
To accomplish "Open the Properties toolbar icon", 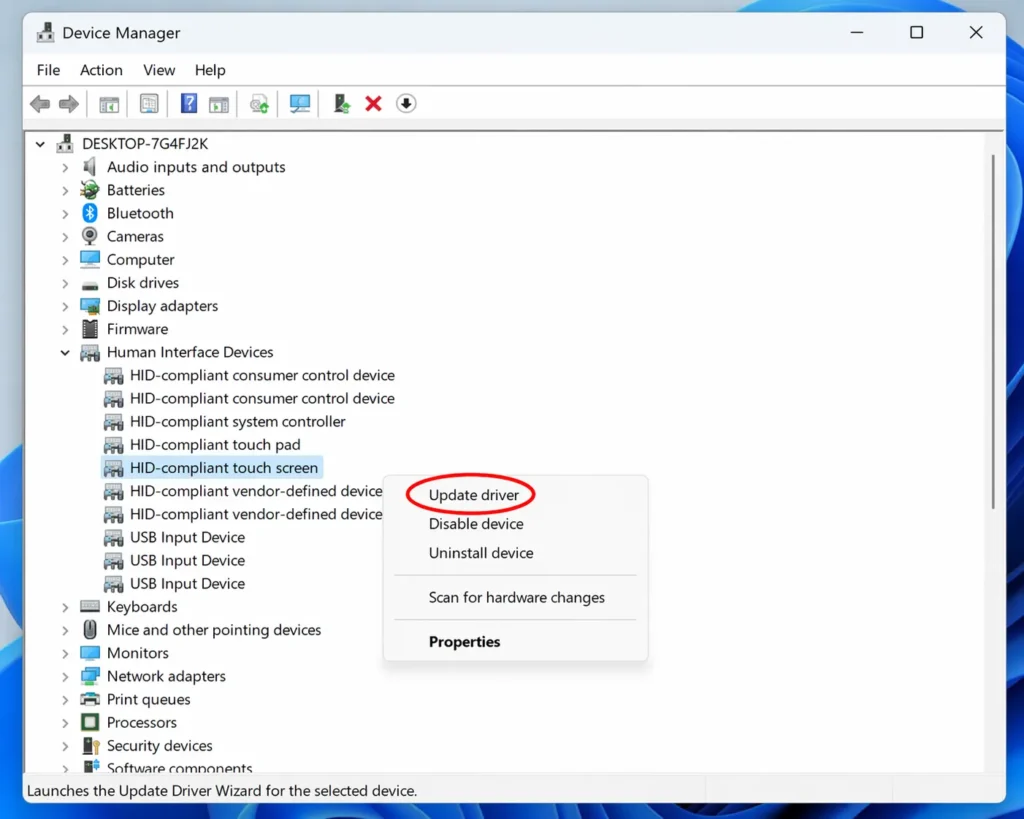I will point(149,104).
